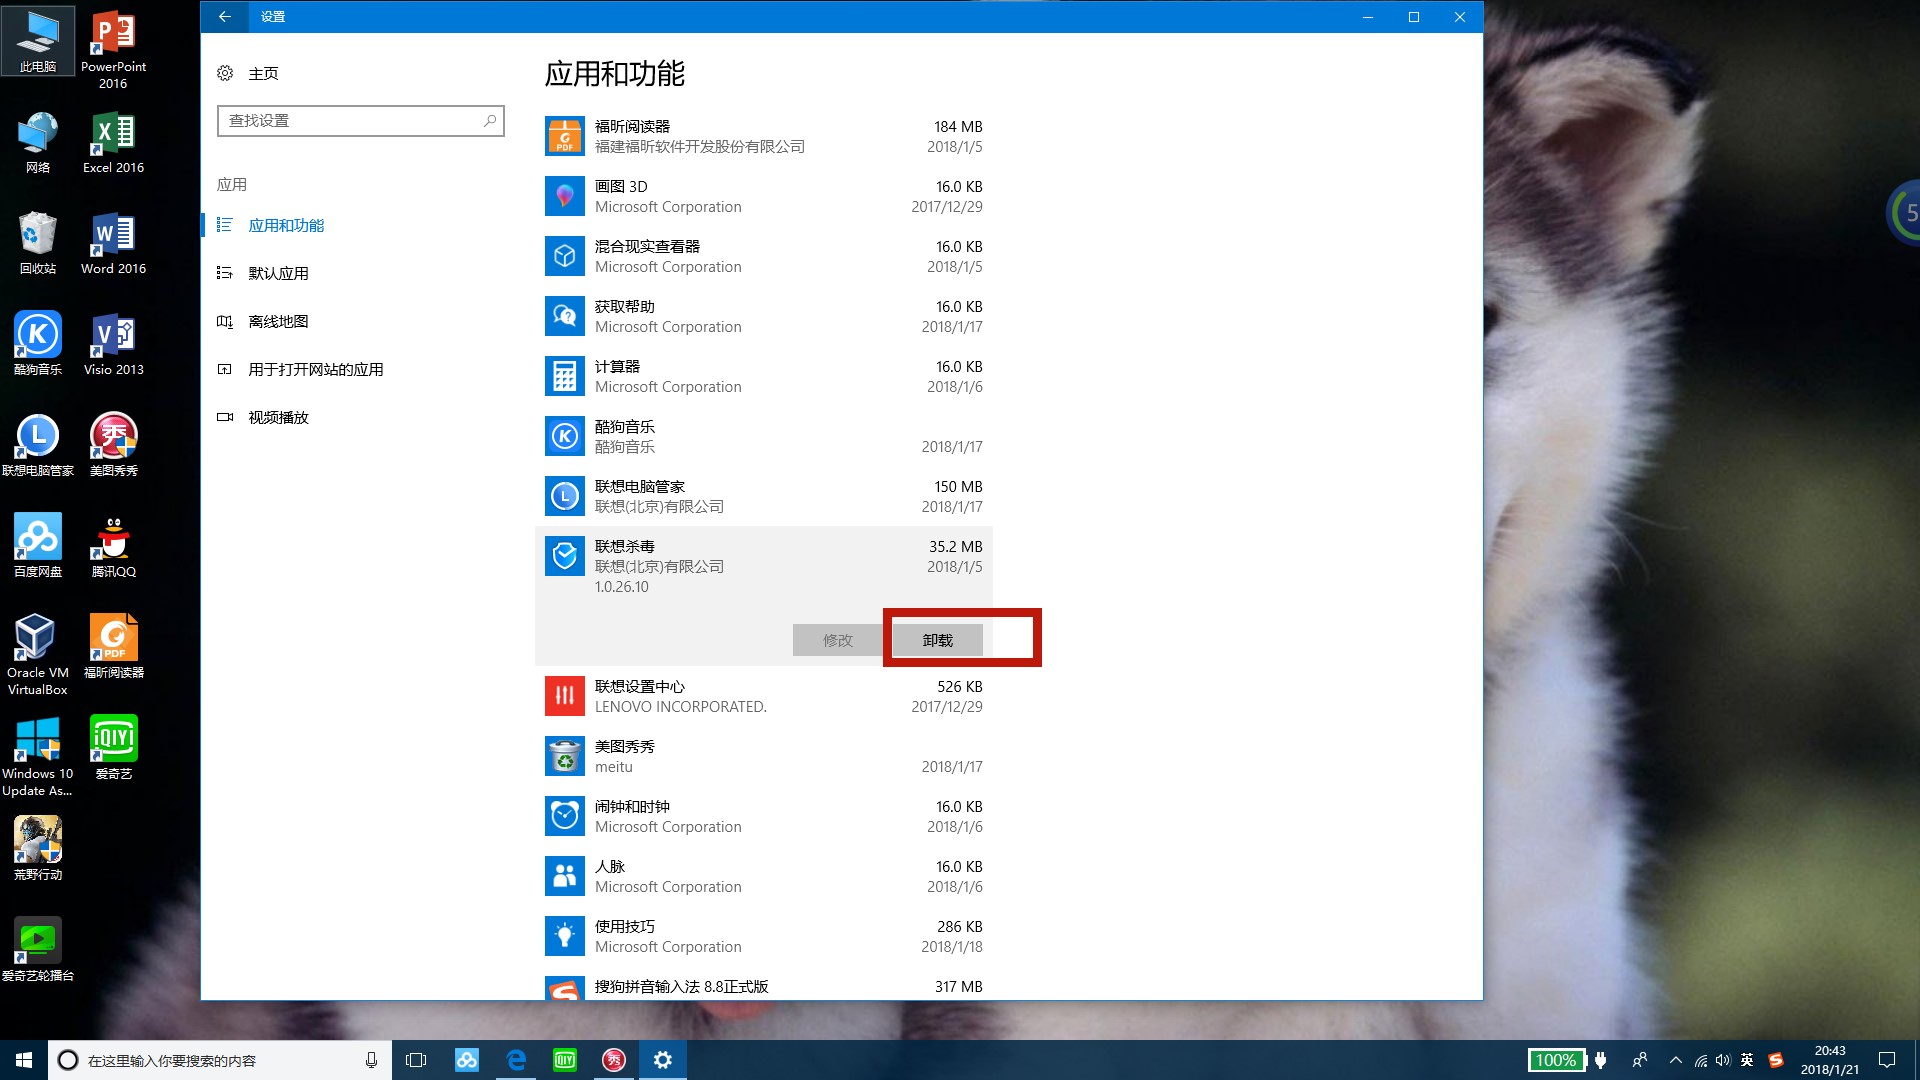
Task: Click the settings gear 主页 icon
Action: pyautogui.click(x=225, y=73)
